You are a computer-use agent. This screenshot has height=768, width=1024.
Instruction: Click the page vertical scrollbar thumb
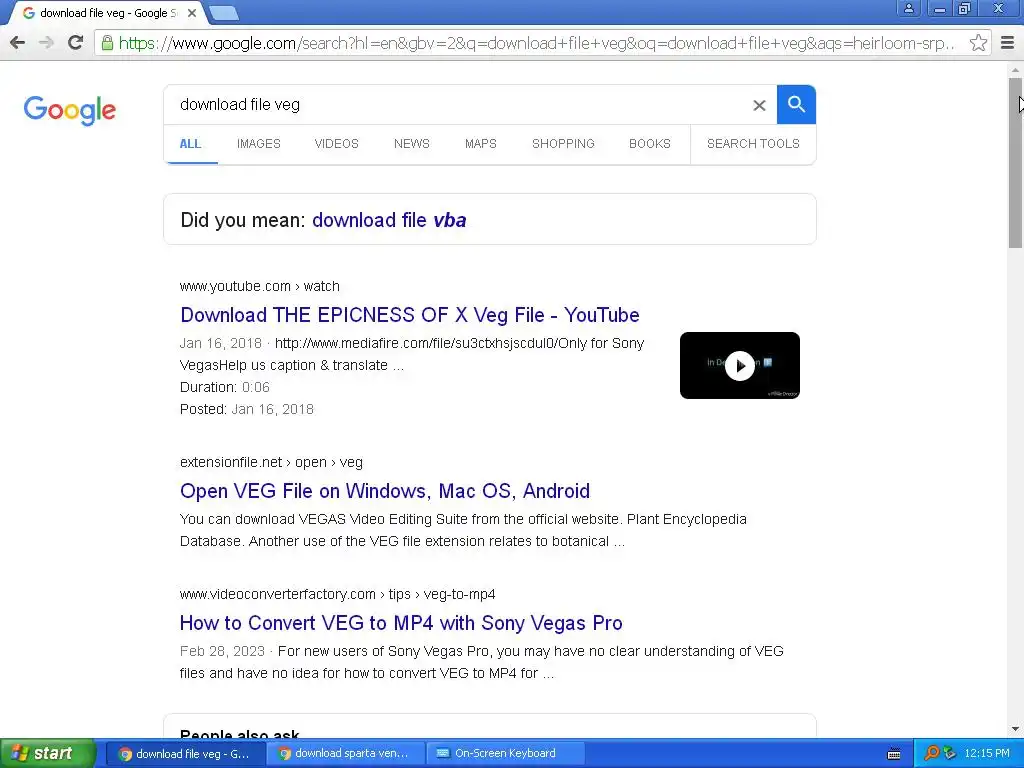[x=1015, y=163]
